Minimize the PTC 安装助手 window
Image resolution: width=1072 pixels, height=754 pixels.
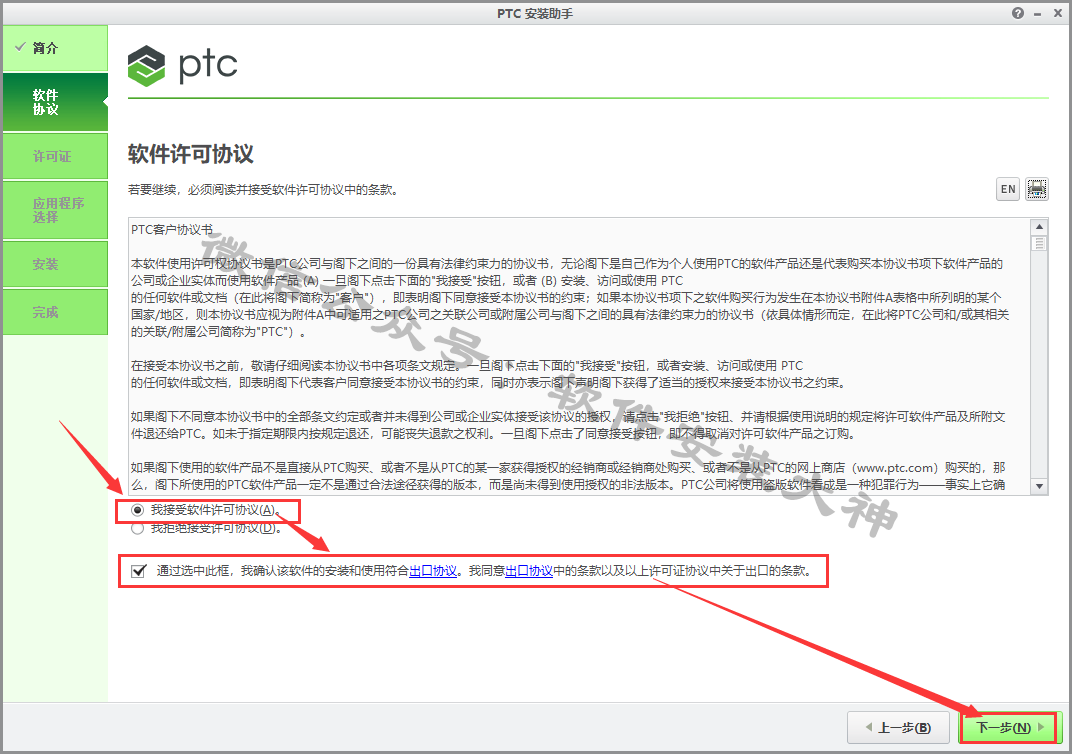1038,13
